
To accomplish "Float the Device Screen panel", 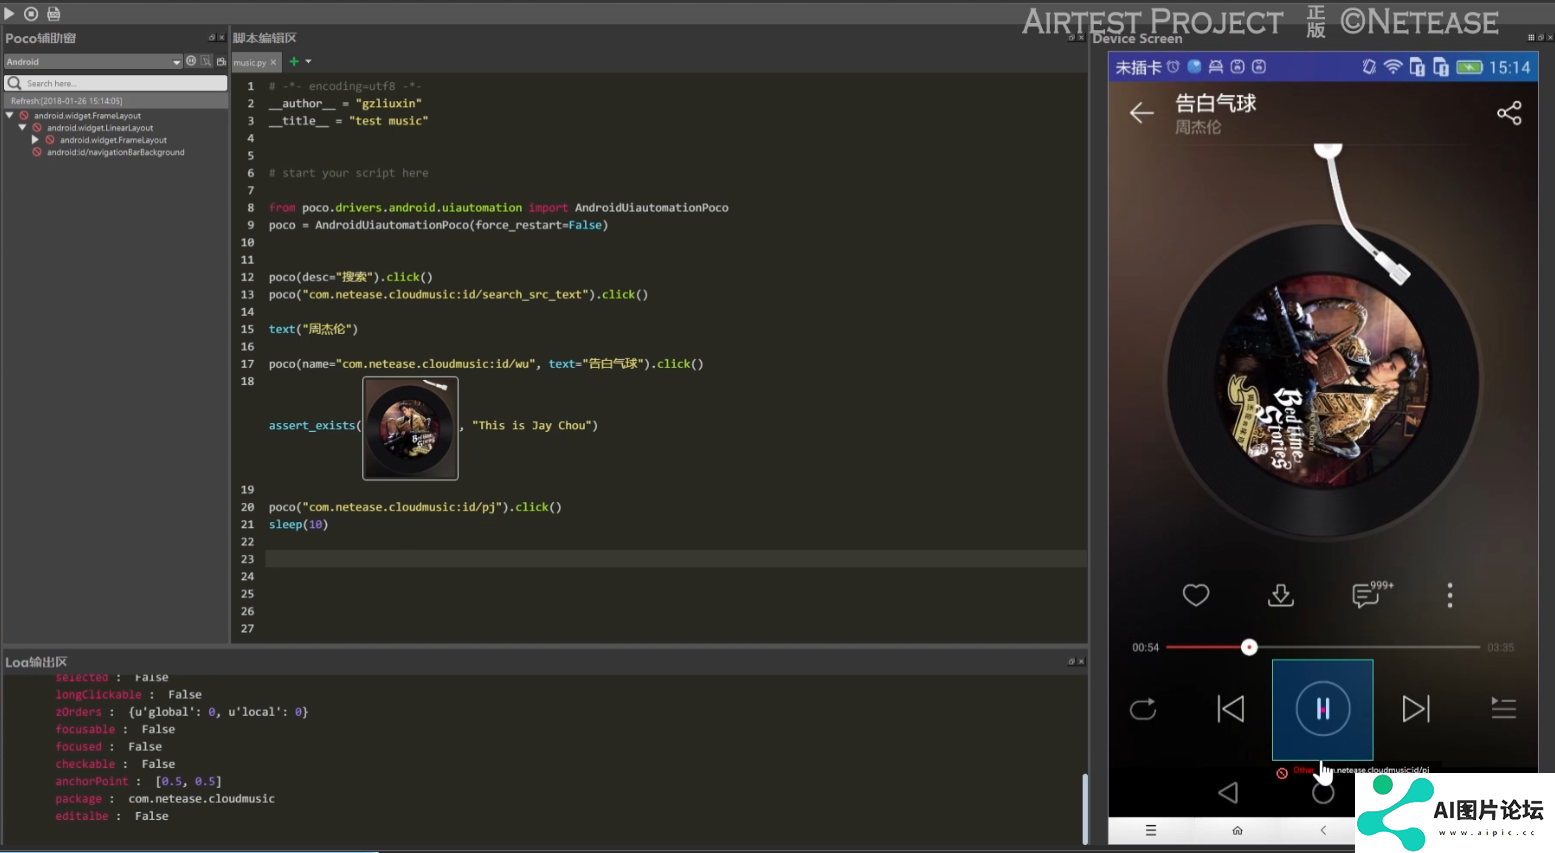I will click(x=1540, y=38).
